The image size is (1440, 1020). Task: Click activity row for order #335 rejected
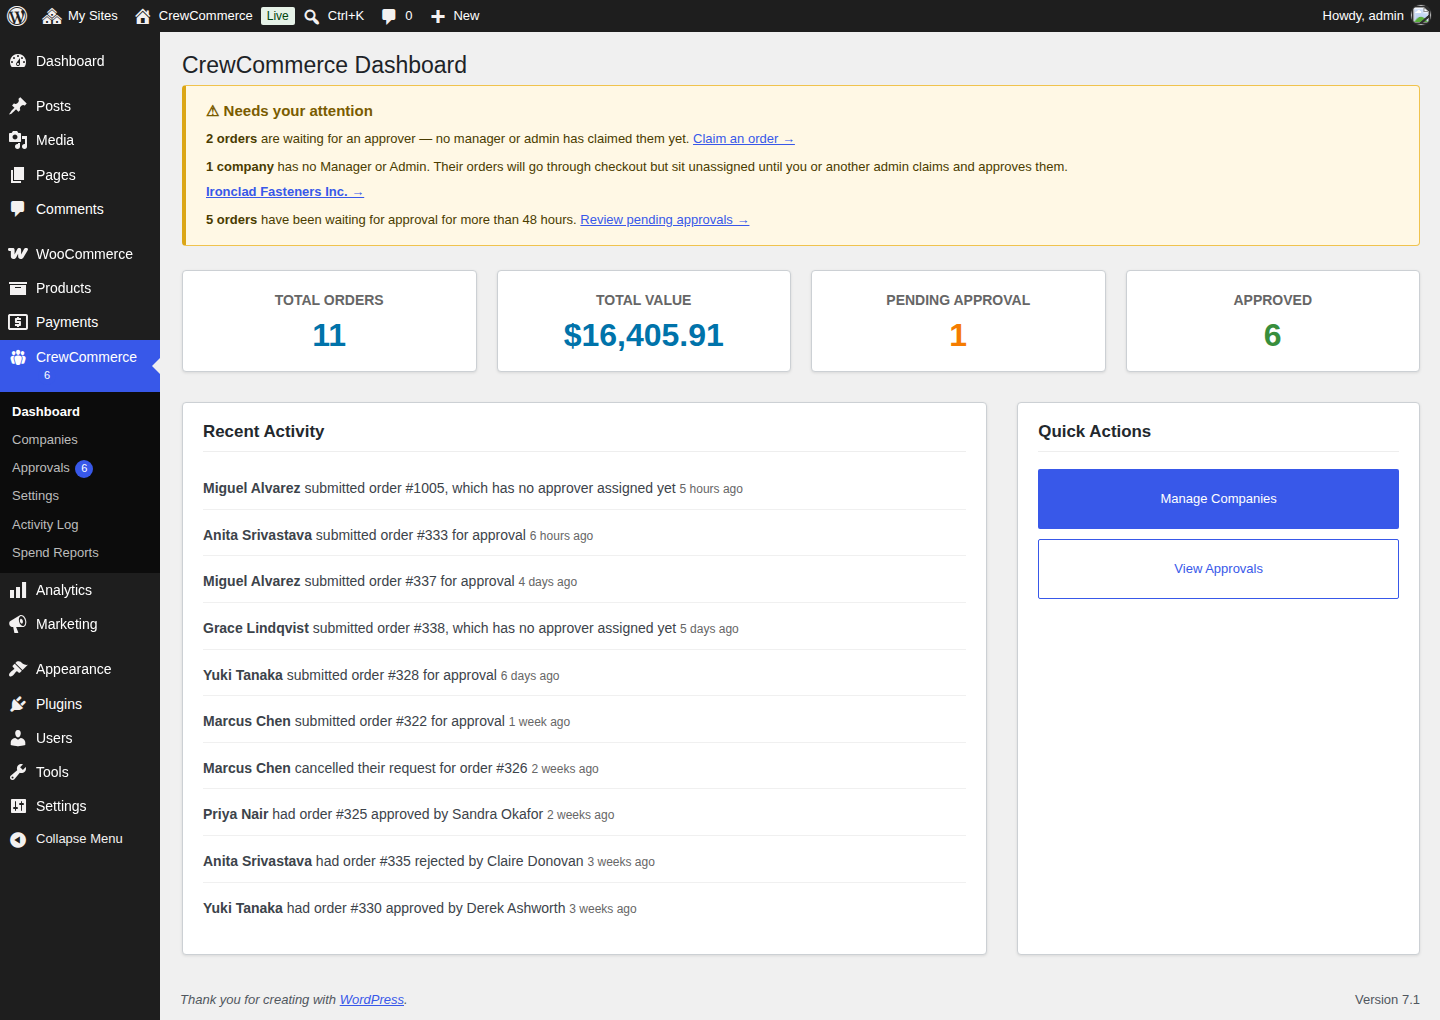584,861
